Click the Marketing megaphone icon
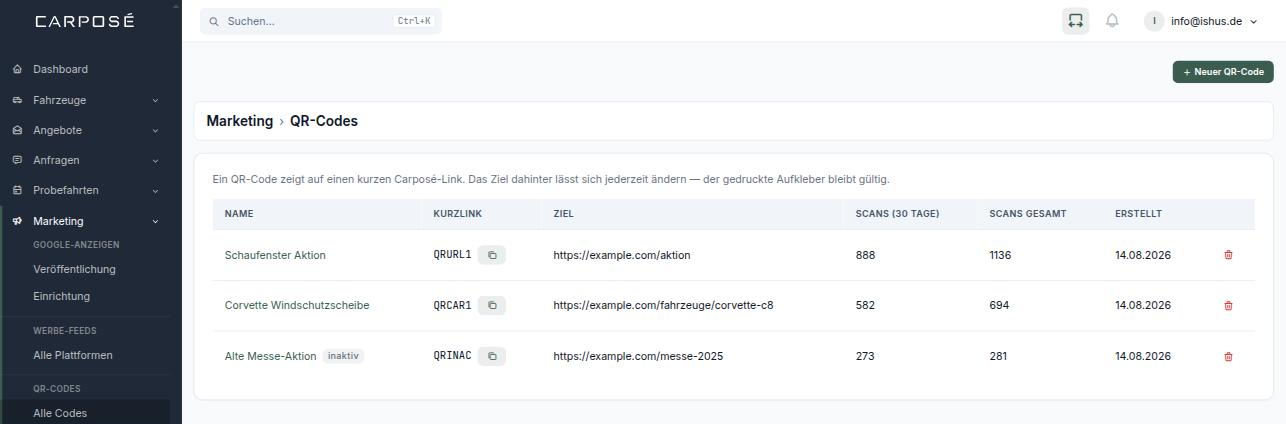 click(x=17, y=221)
